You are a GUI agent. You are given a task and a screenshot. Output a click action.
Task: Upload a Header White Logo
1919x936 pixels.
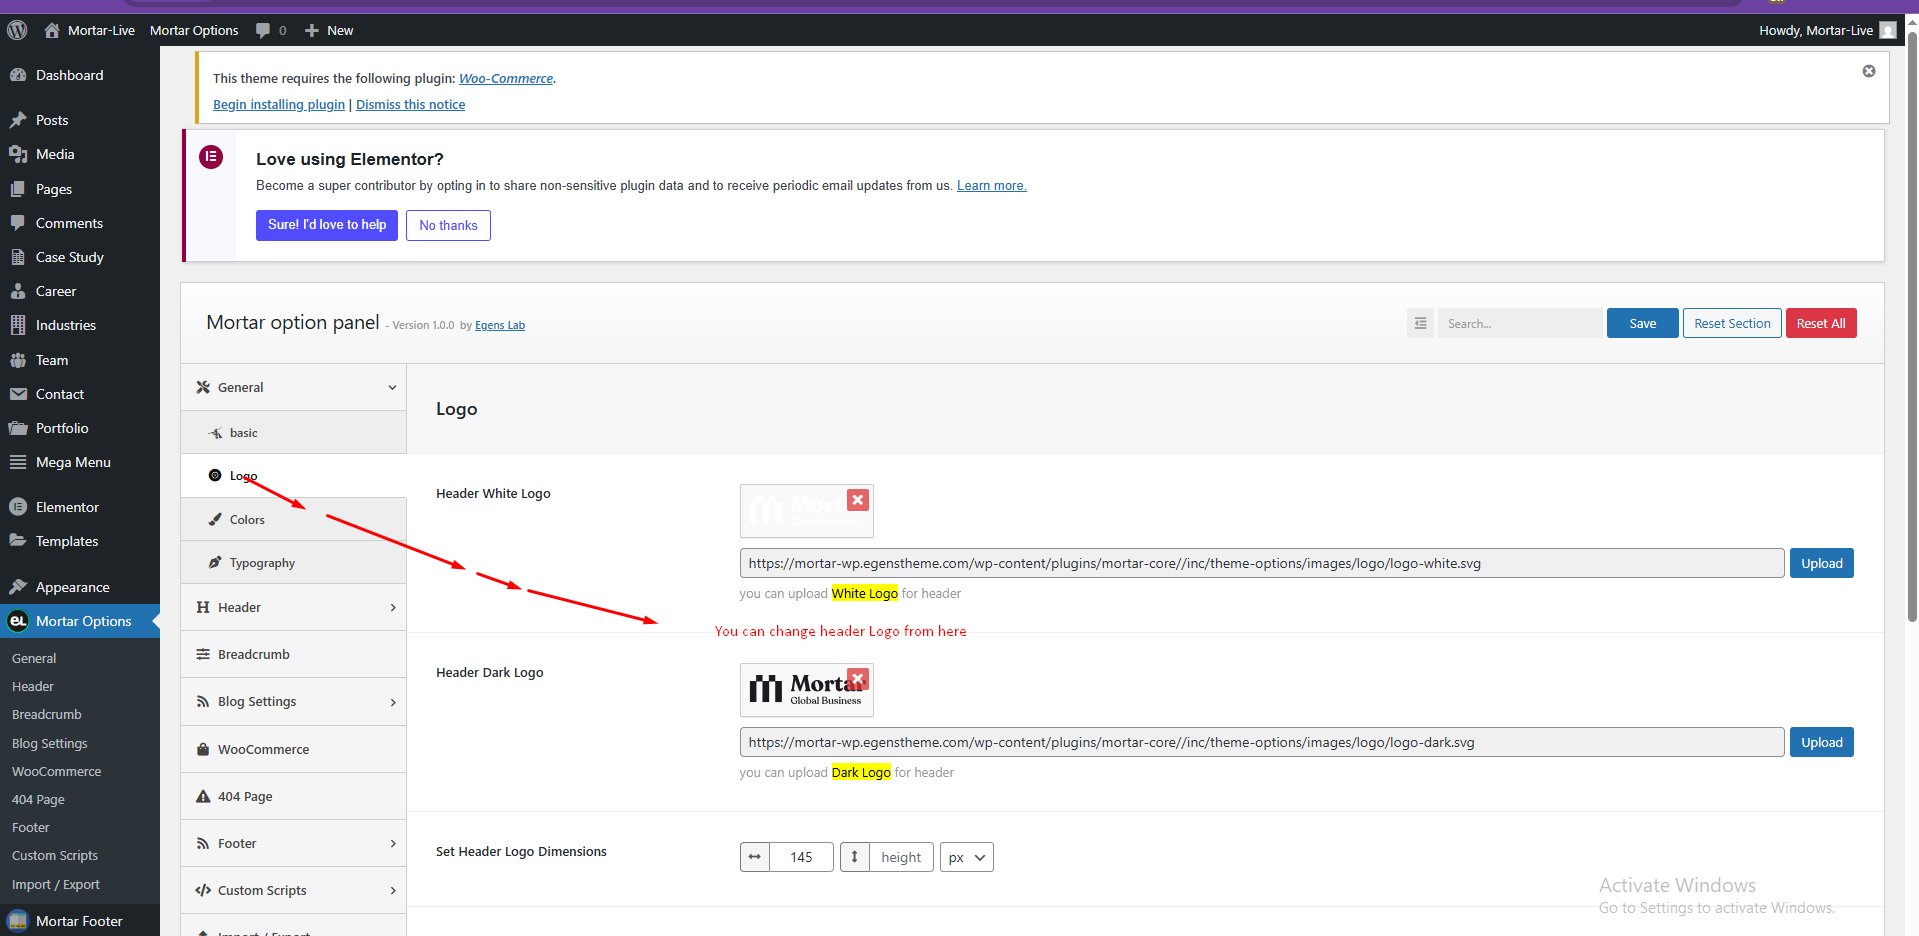pyautogui.click(x=1821, y=563)
